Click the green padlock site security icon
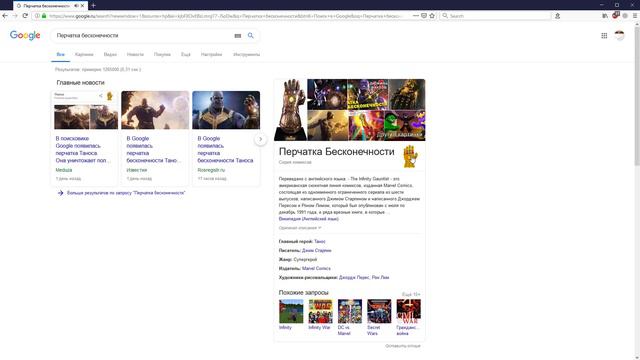This screenshot has width=640, height=360. pyautogui.click(x=44, y=16)
